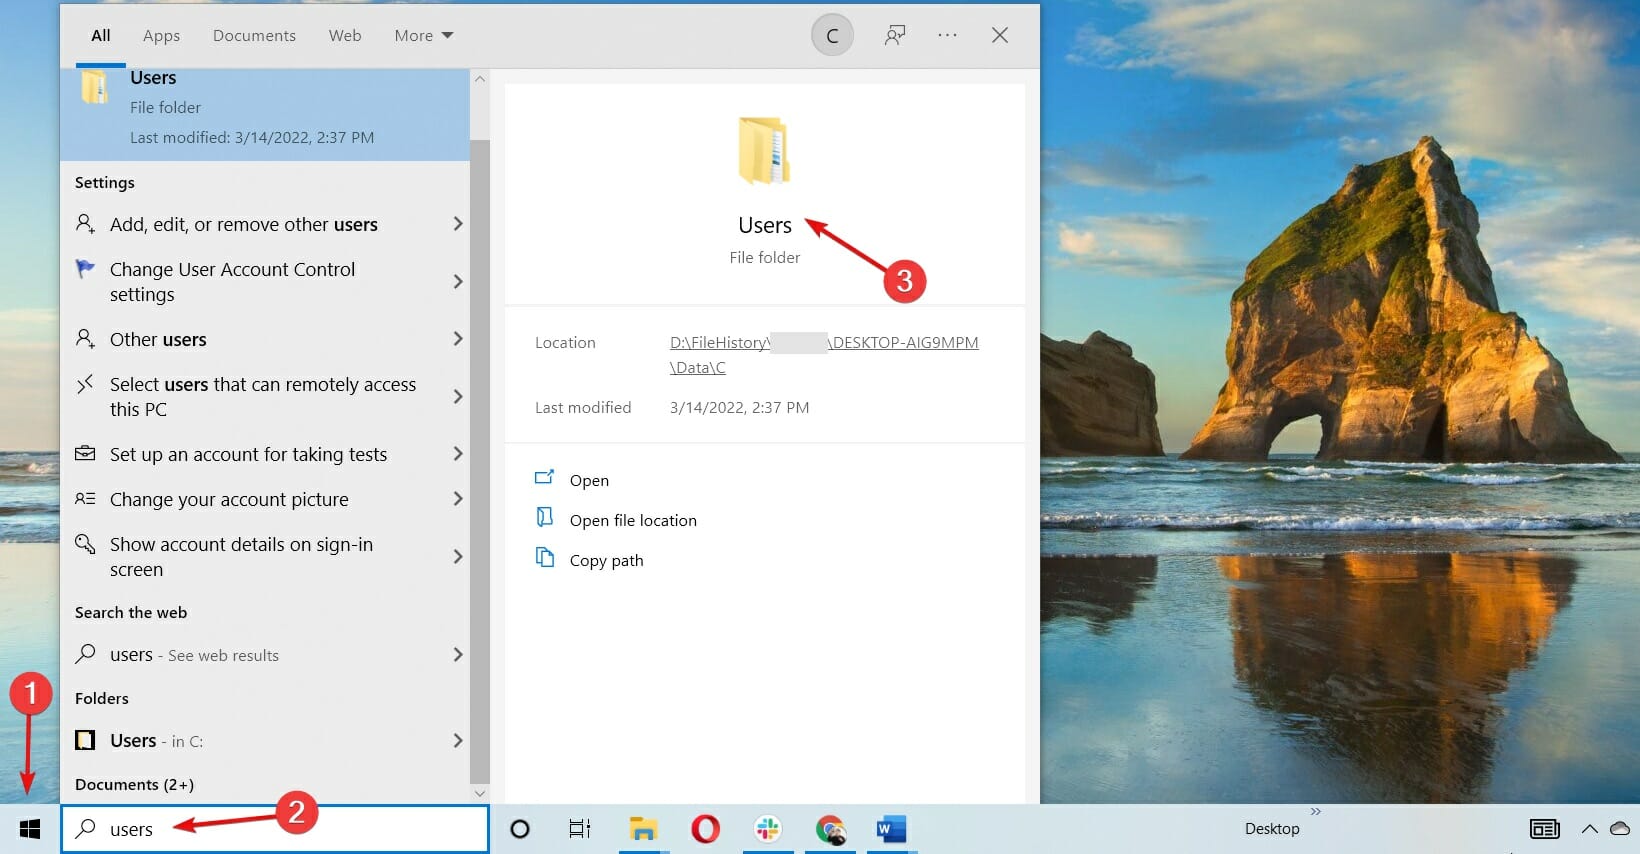Screen dimensions: 1640x854
Task: Open Slack from the taskbar
Action: coord(768,829)
